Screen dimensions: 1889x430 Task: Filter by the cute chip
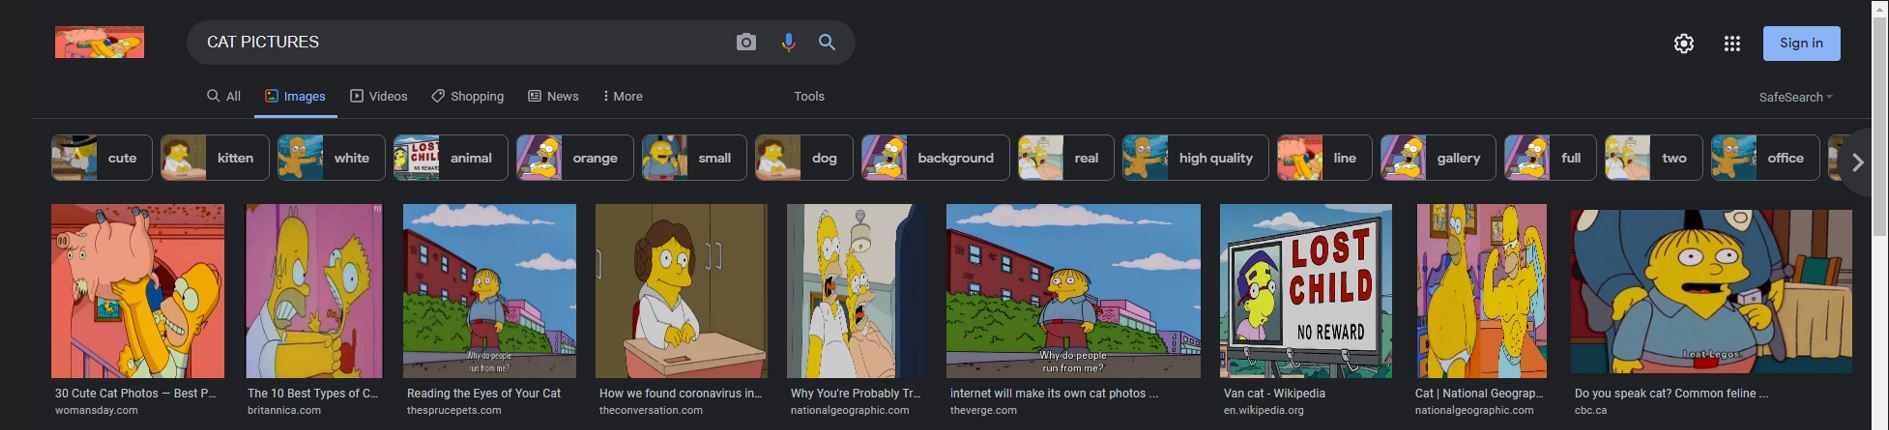click(102, 158)
